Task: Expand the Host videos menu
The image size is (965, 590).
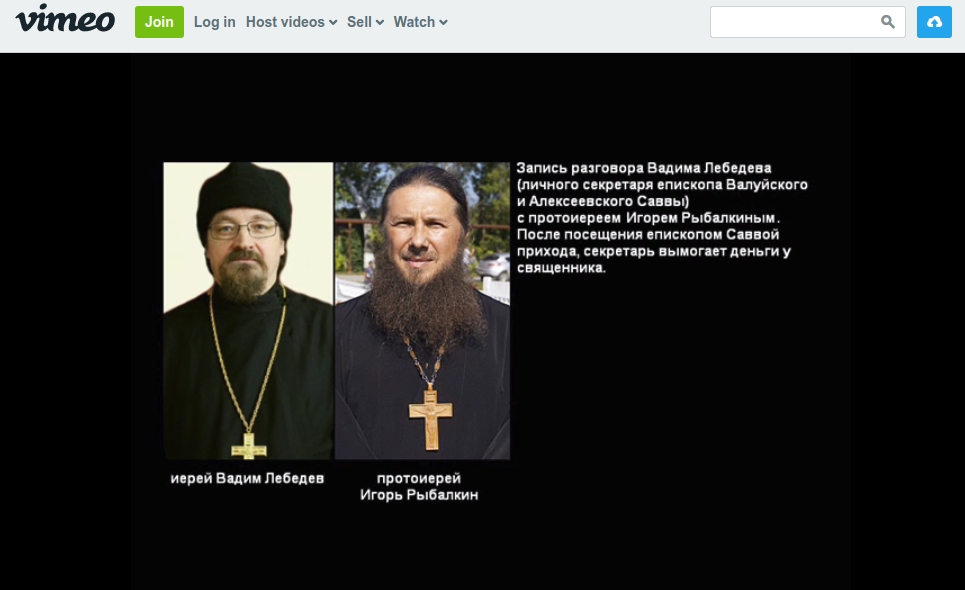Action: pyautogui.click(x=292, y=22)
